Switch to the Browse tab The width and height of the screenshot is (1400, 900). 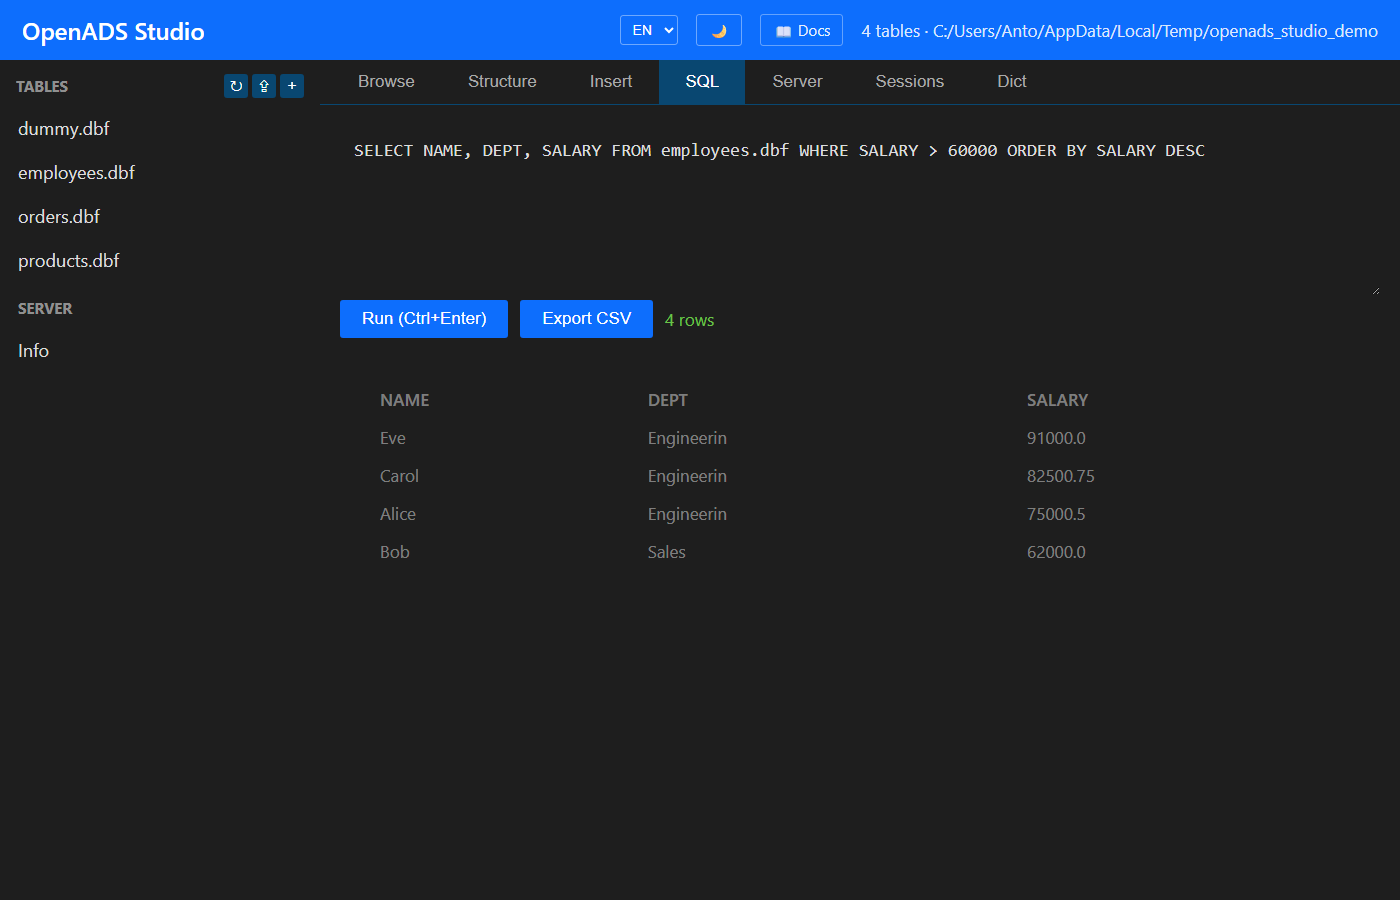click(386, 82)
